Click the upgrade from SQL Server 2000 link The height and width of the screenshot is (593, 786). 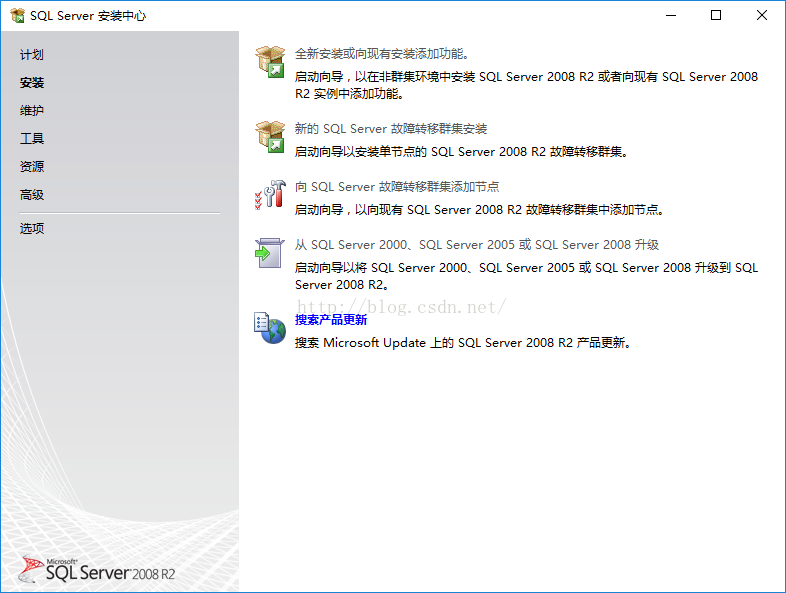[477, 245]
